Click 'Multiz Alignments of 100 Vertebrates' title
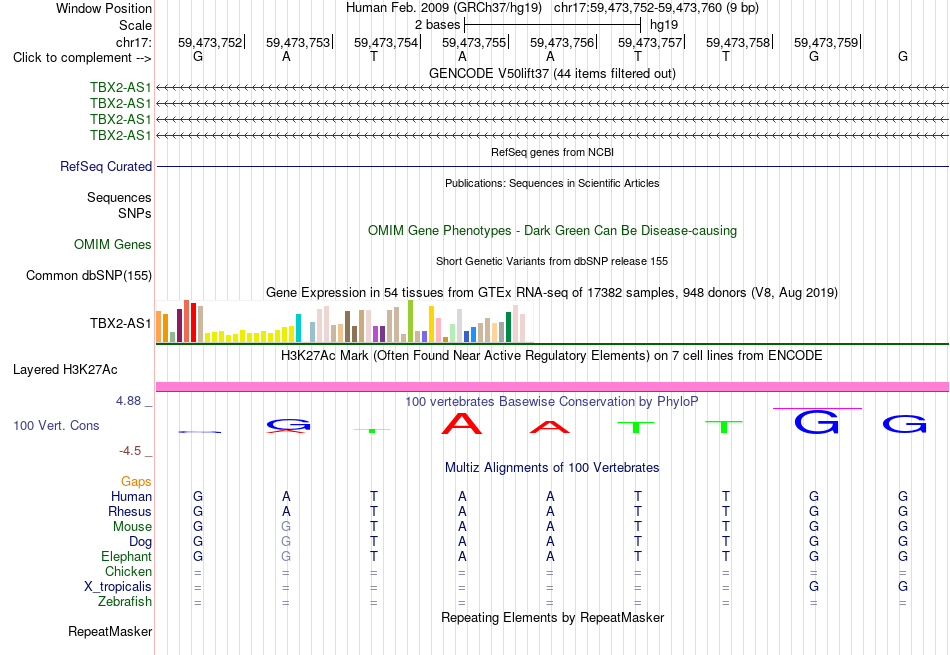 point(552,468)
